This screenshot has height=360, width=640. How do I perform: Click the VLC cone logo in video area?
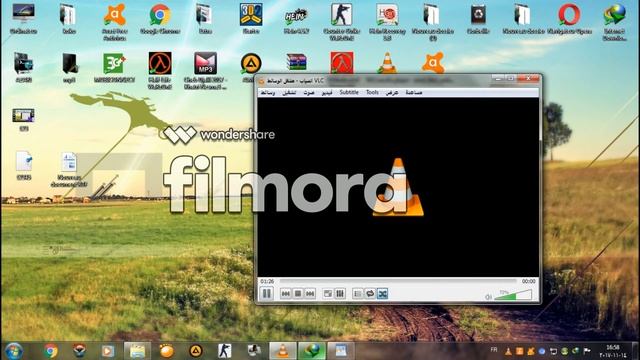point(398,187)
